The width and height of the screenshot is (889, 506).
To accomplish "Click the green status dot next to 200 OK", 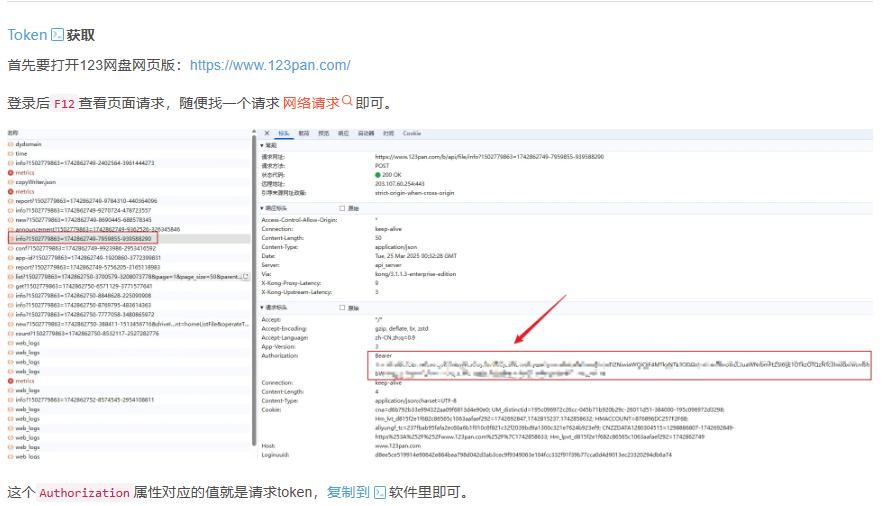I will [x=378, y=175].
